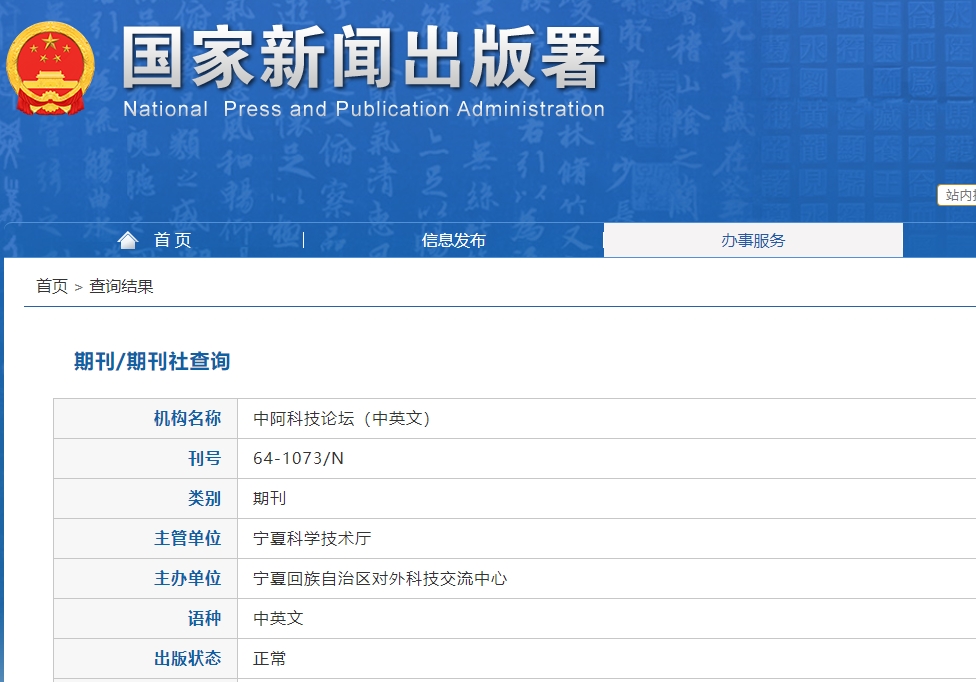Click the 正常 publication status value
976x682 pixels.
[270, 658]
